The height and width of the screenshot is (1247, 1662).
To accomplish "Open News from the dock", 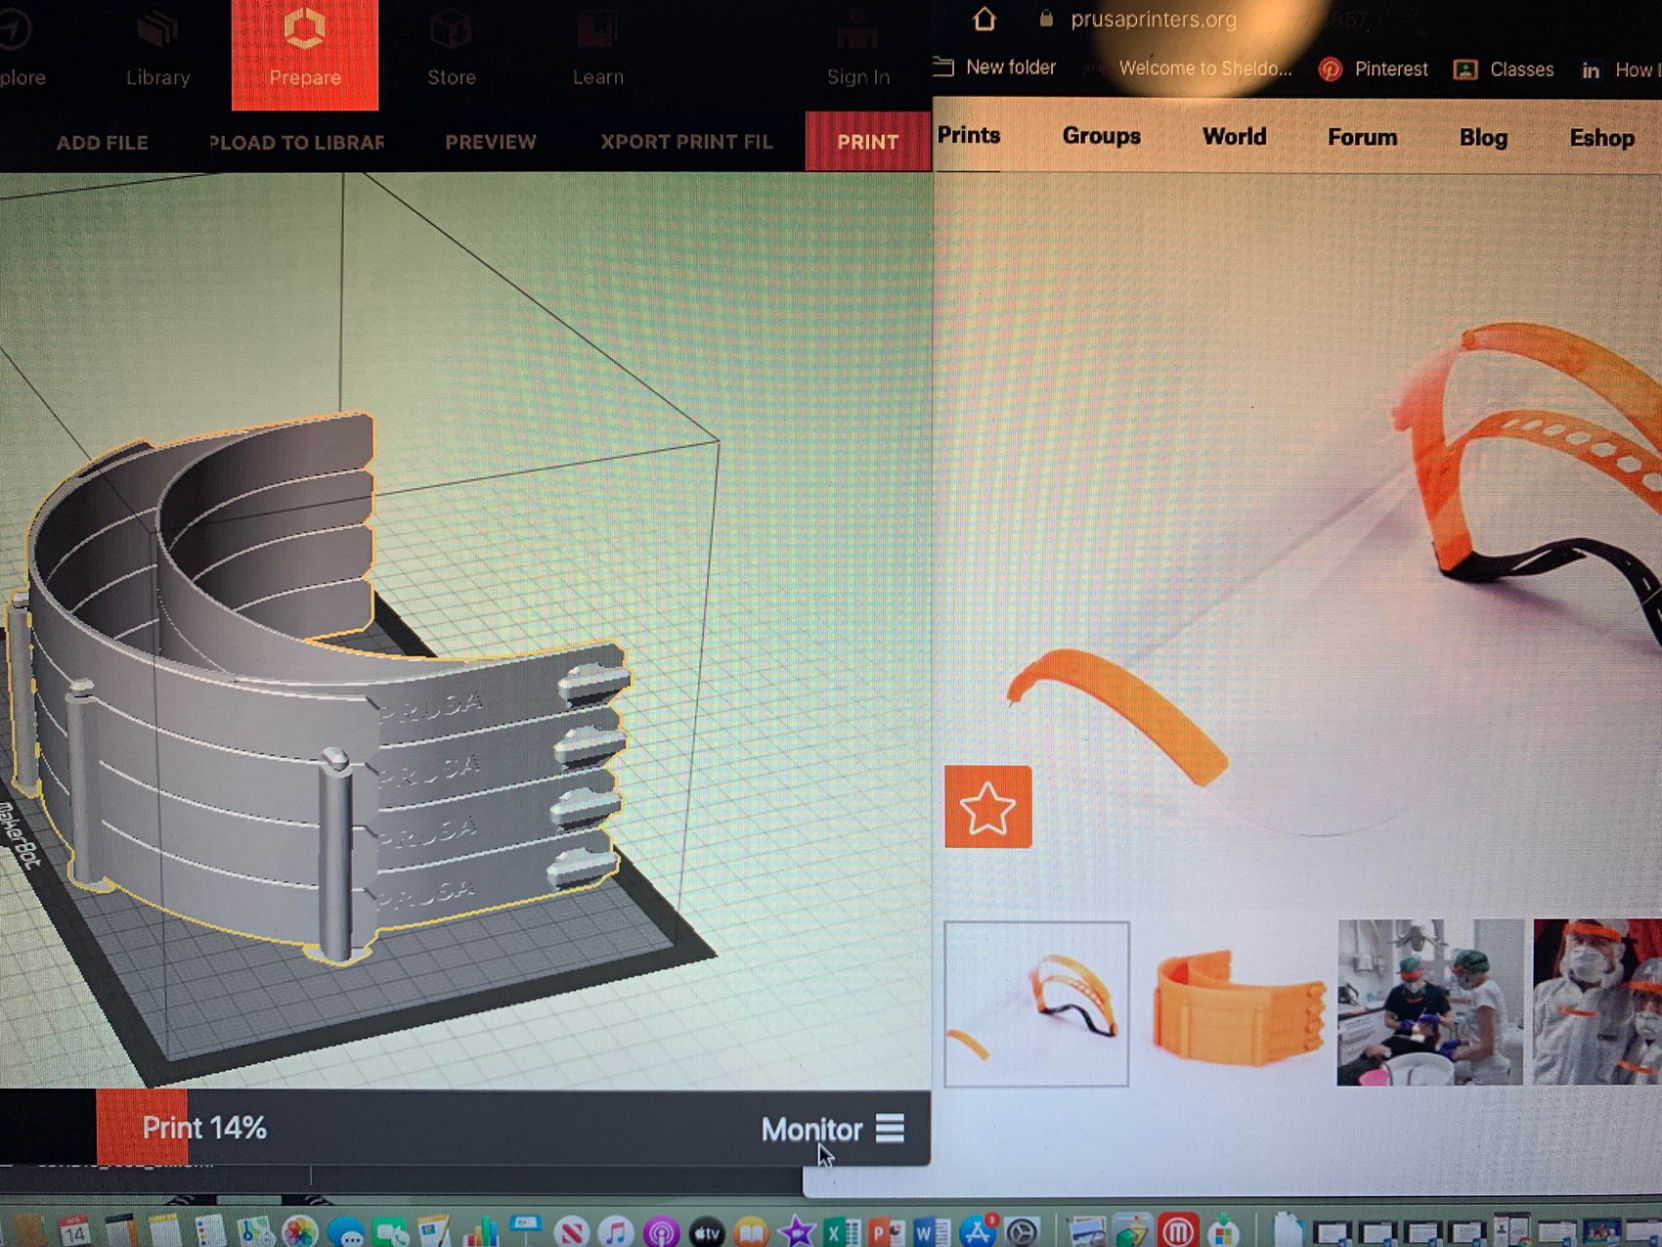I will 571,1232.
